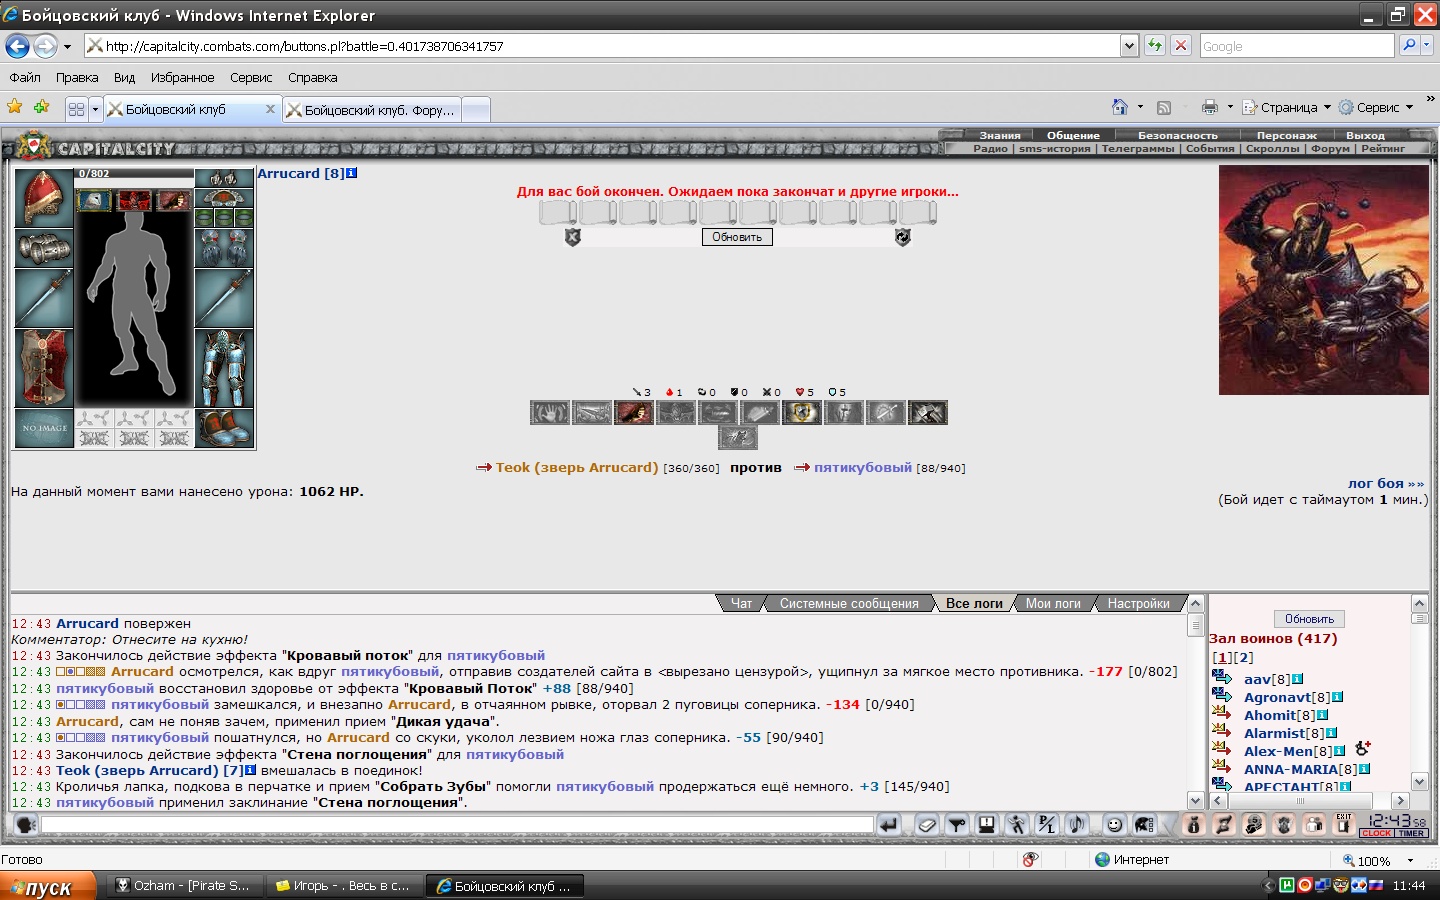Click the eraser clear chat icon

927,825
